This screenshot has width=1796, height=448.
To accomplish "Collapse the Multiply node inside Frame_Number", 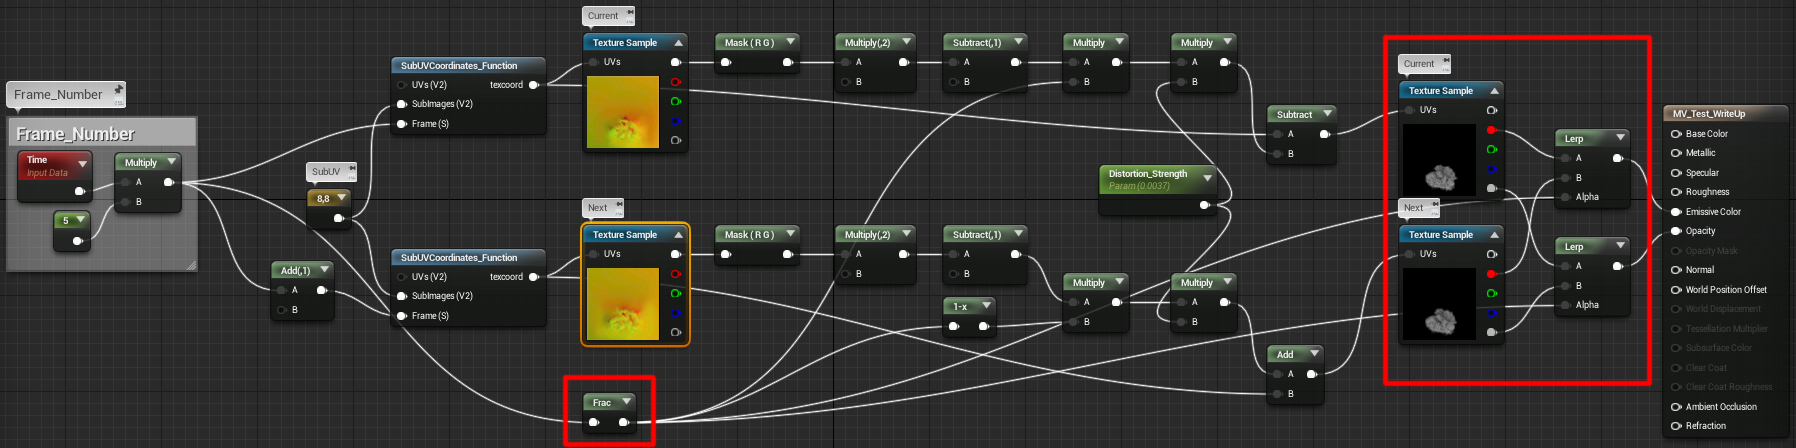I will tap(171, 162).
